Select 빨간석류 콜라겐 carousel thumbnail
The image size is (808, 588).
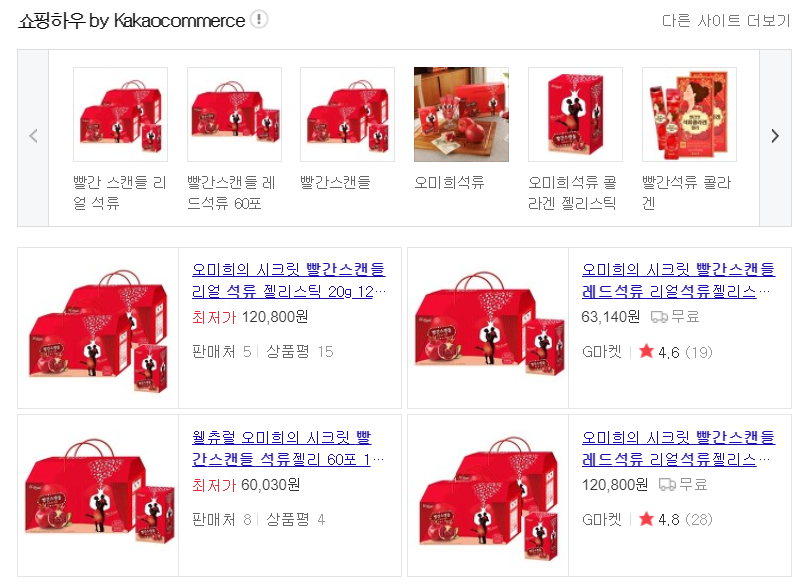click(x=689, y=114)
